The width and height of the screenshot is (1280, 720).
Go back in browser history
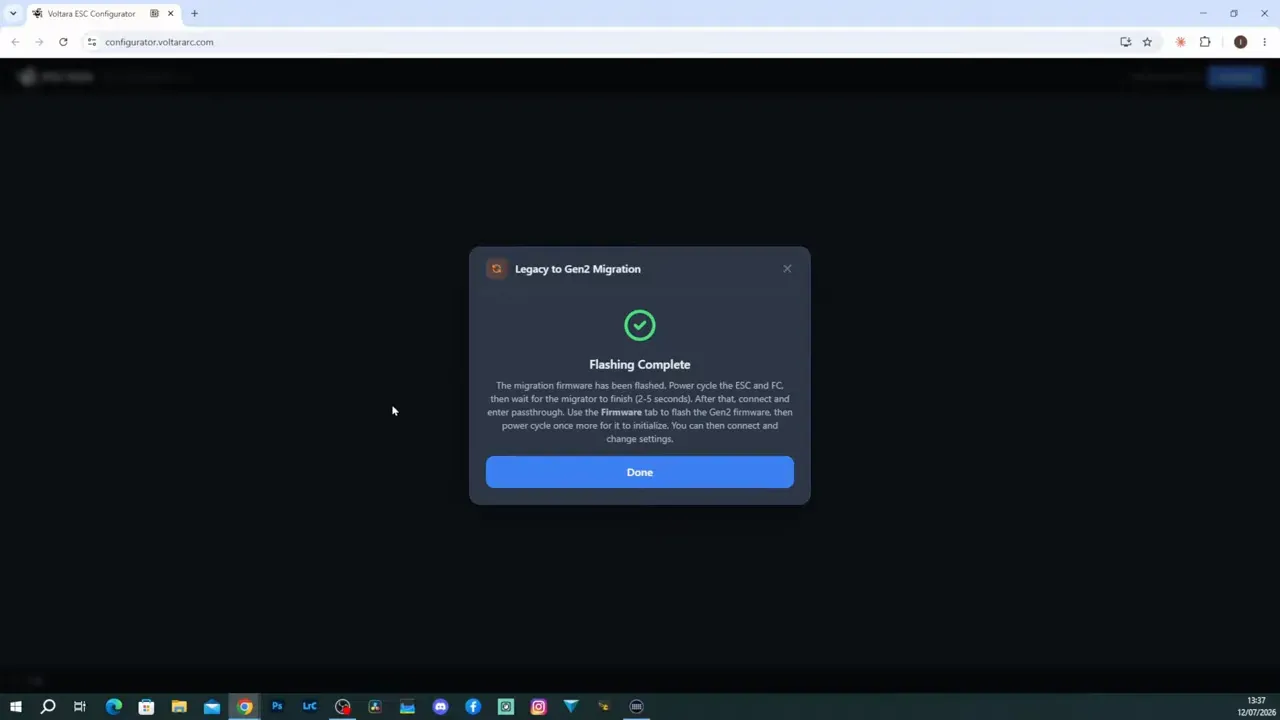15,42
